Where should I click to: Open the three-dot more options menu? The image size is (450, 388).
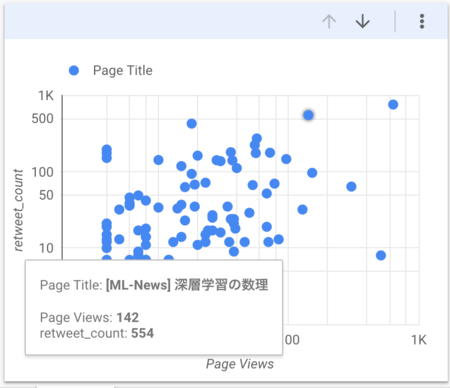coord(422,21)
